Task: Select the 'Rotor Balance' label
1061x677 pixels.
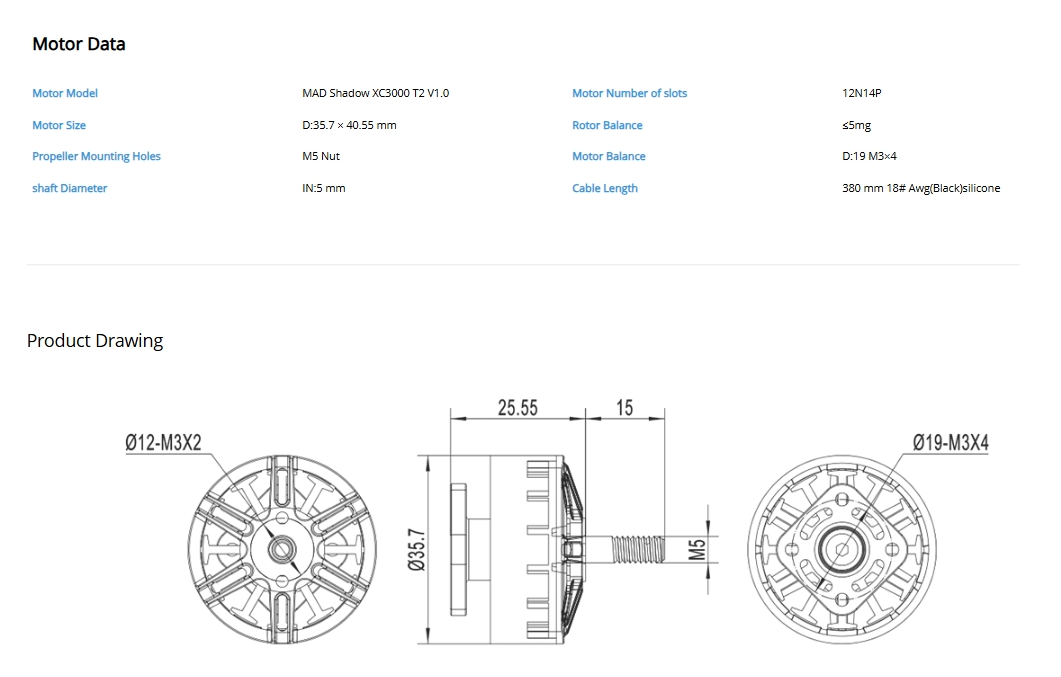Action: (x=607, y=125)
